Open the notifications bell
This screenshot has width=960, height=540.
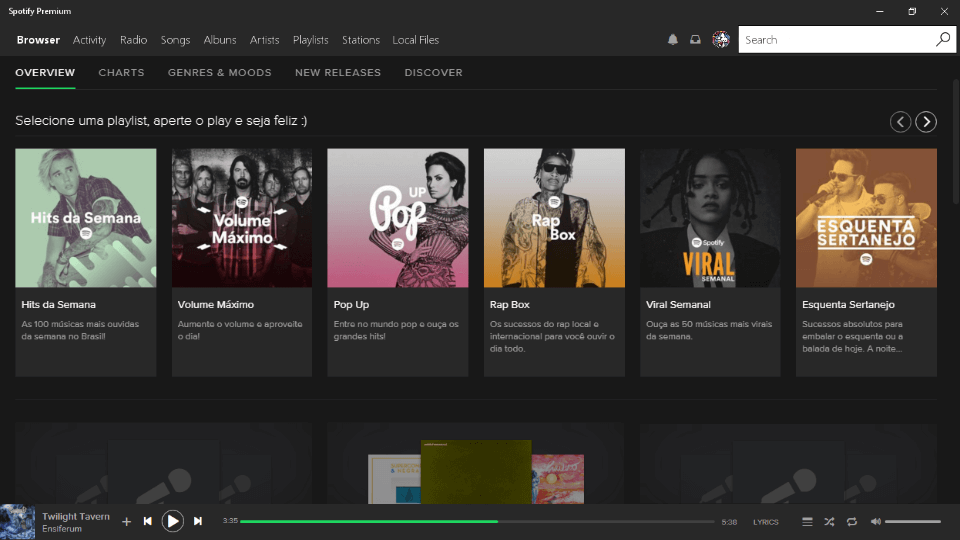point(672,40)
